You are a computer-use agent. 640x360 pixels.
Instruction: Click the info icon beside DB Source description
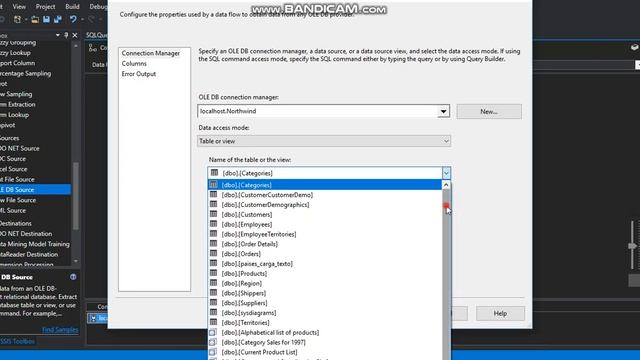pos(73,277)
